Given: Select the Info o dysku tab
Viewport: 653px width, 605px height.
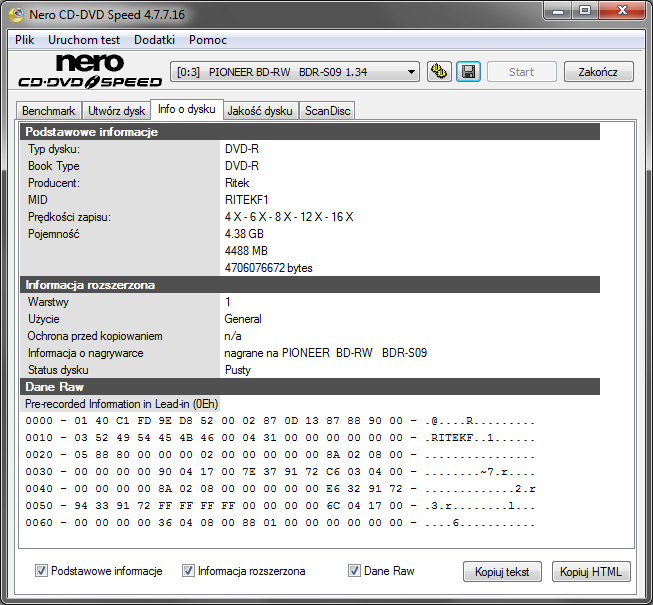Looking at the screenshot, I should click(187, 109).
